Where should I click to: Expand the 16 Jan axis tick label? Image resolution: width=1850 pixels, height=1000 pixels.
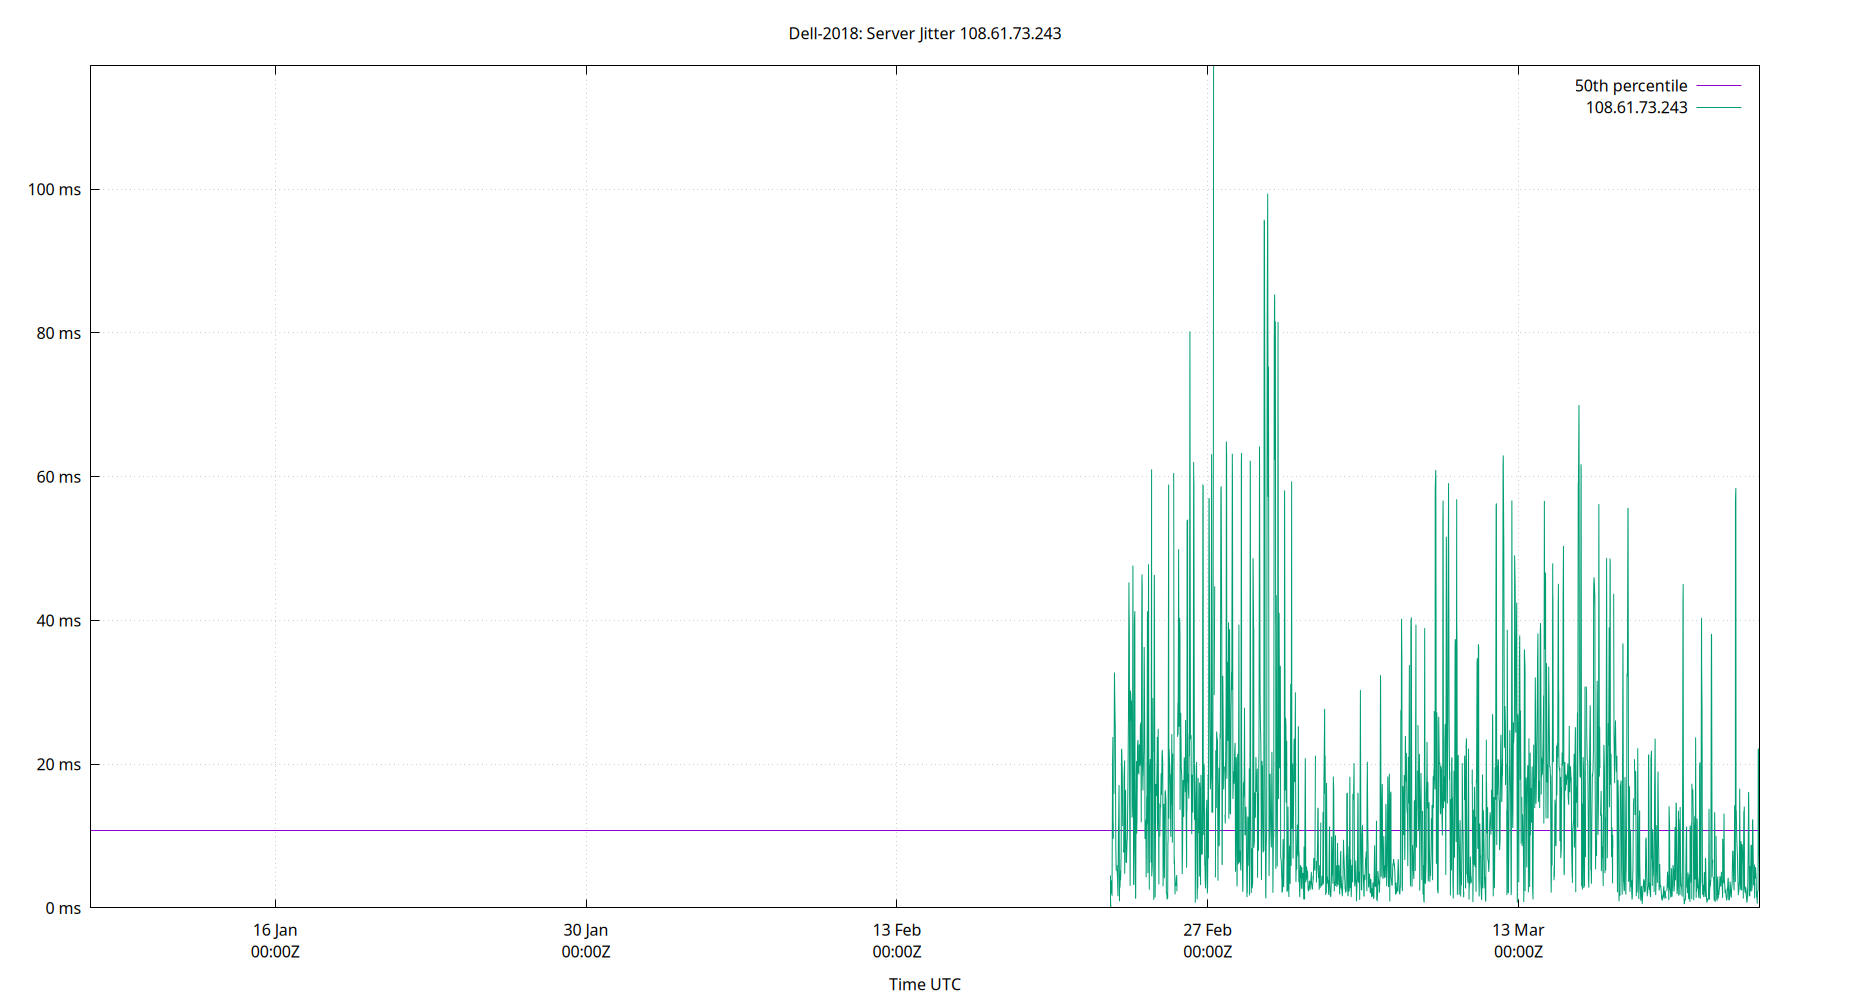(274, 940)
